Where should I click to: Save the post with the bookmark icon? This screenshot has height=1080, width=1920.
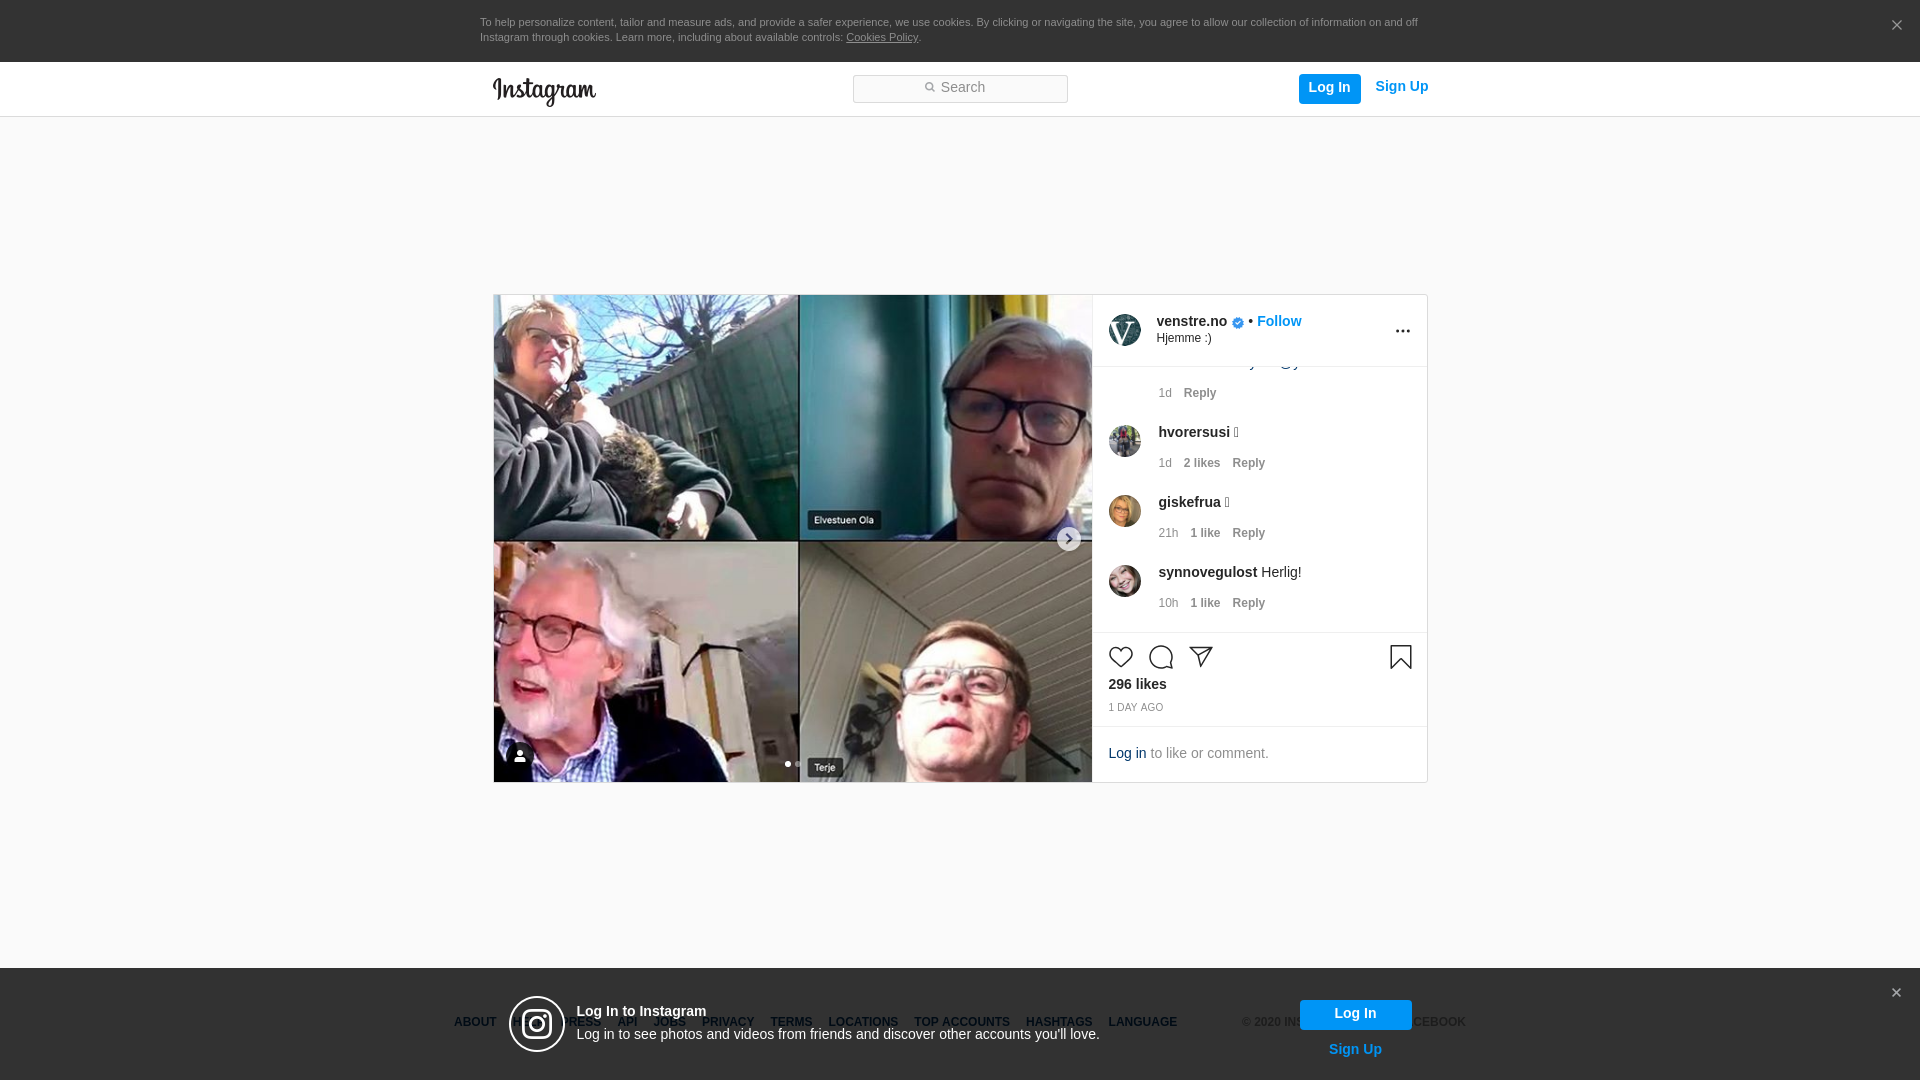coord(1400,657)
